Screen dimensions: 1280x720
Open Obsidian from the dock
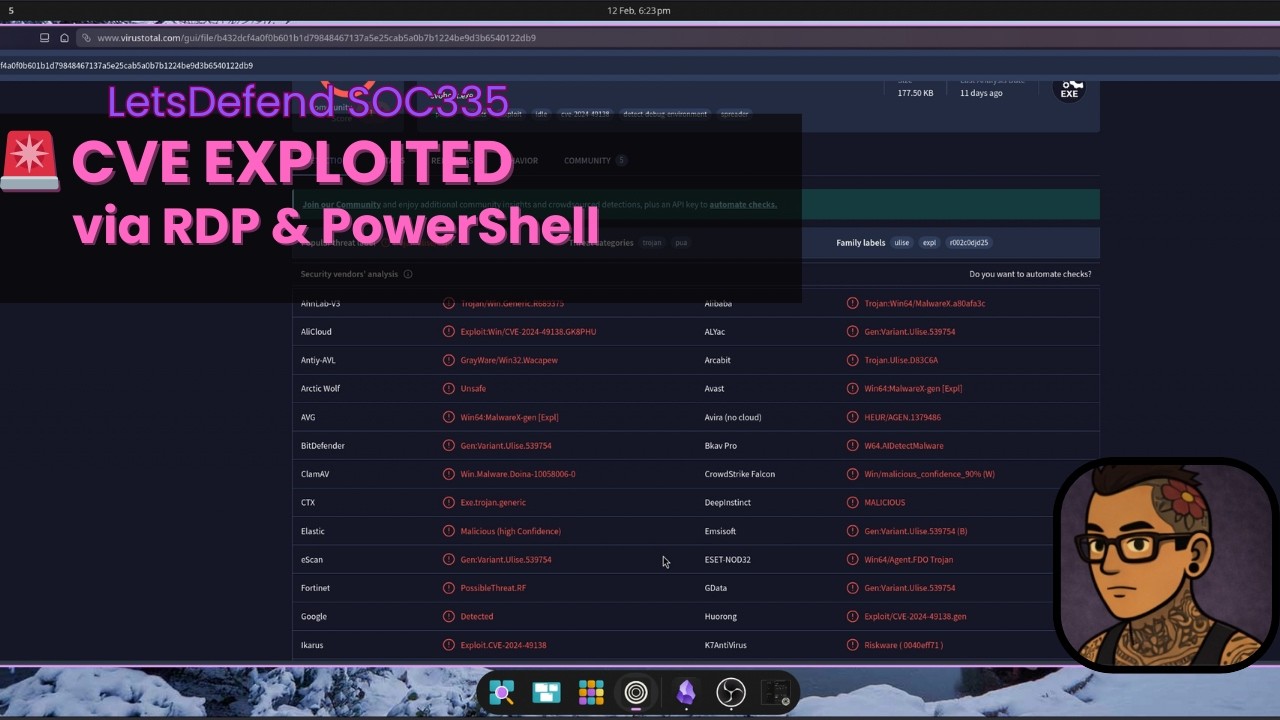[686, 692]
